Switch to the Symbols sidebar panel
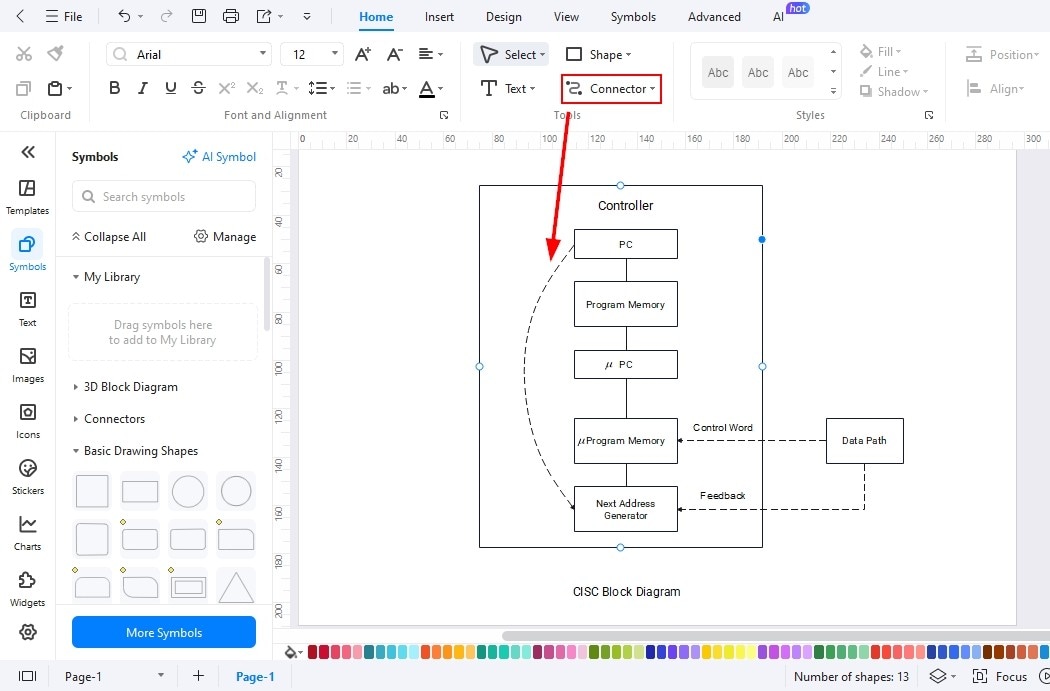 pyautogui.click(x=27, y=250)
